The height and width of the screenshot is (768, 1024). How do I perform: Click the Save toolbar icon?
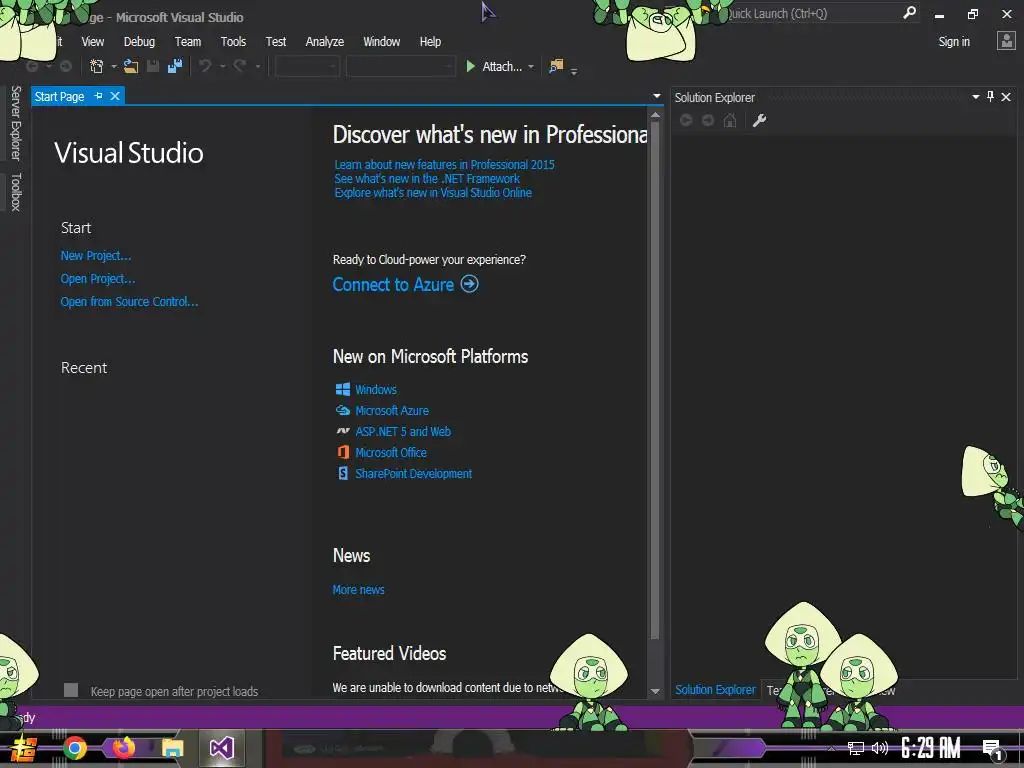153,66
